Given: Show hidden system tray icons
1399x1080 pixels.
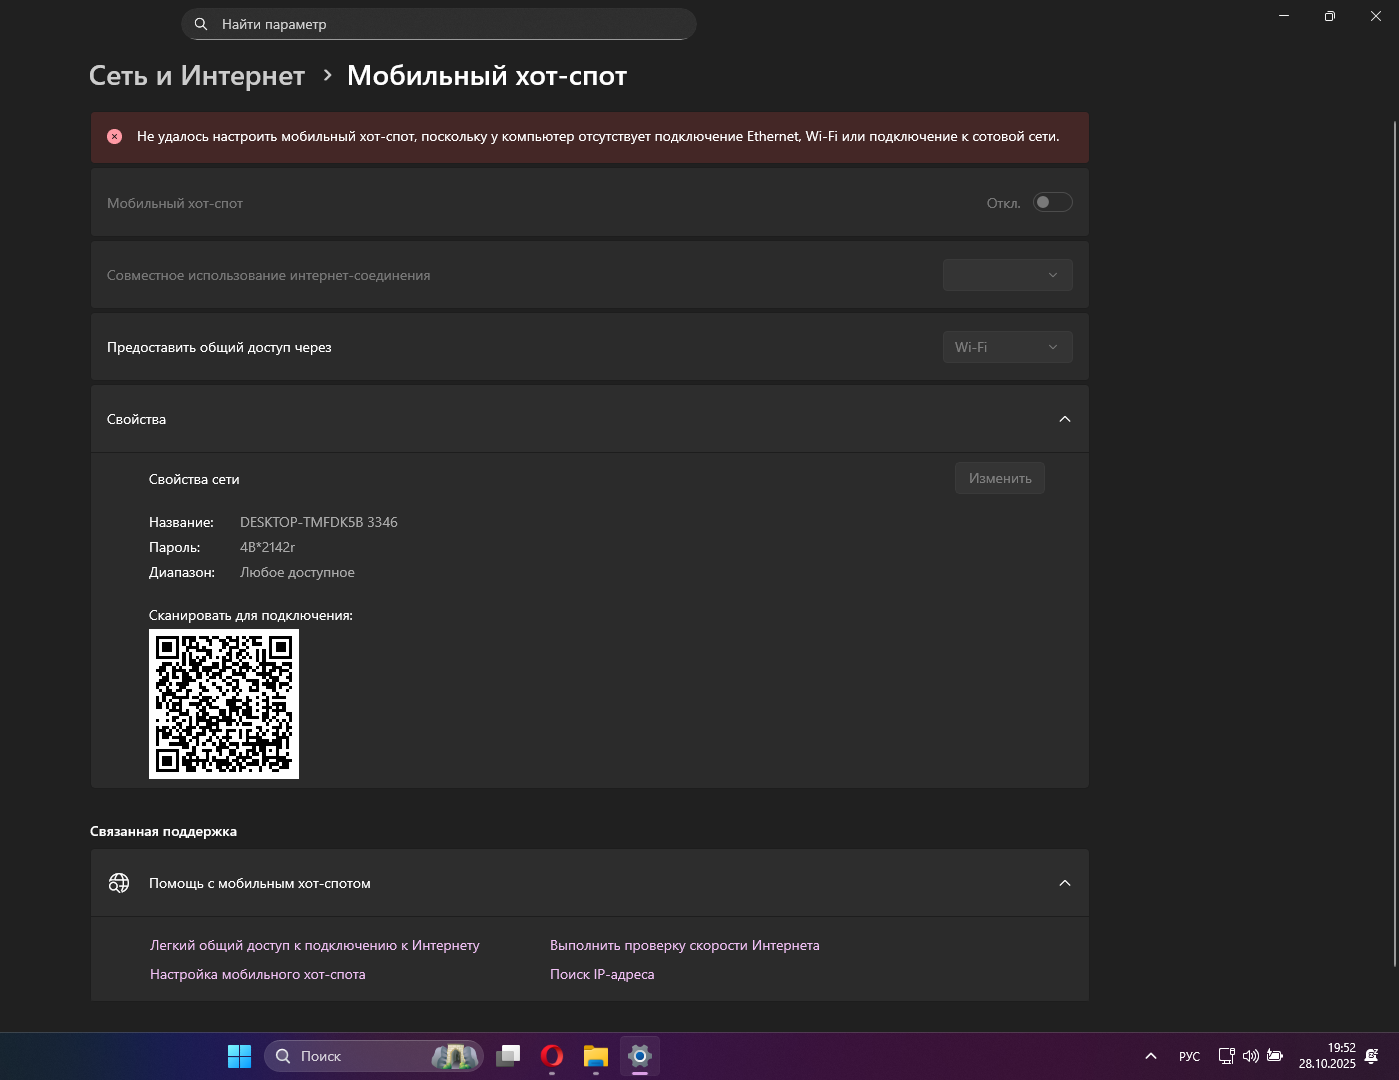Looking at the screenshot, I should pyautogui.click(x=1151, y=1056).
